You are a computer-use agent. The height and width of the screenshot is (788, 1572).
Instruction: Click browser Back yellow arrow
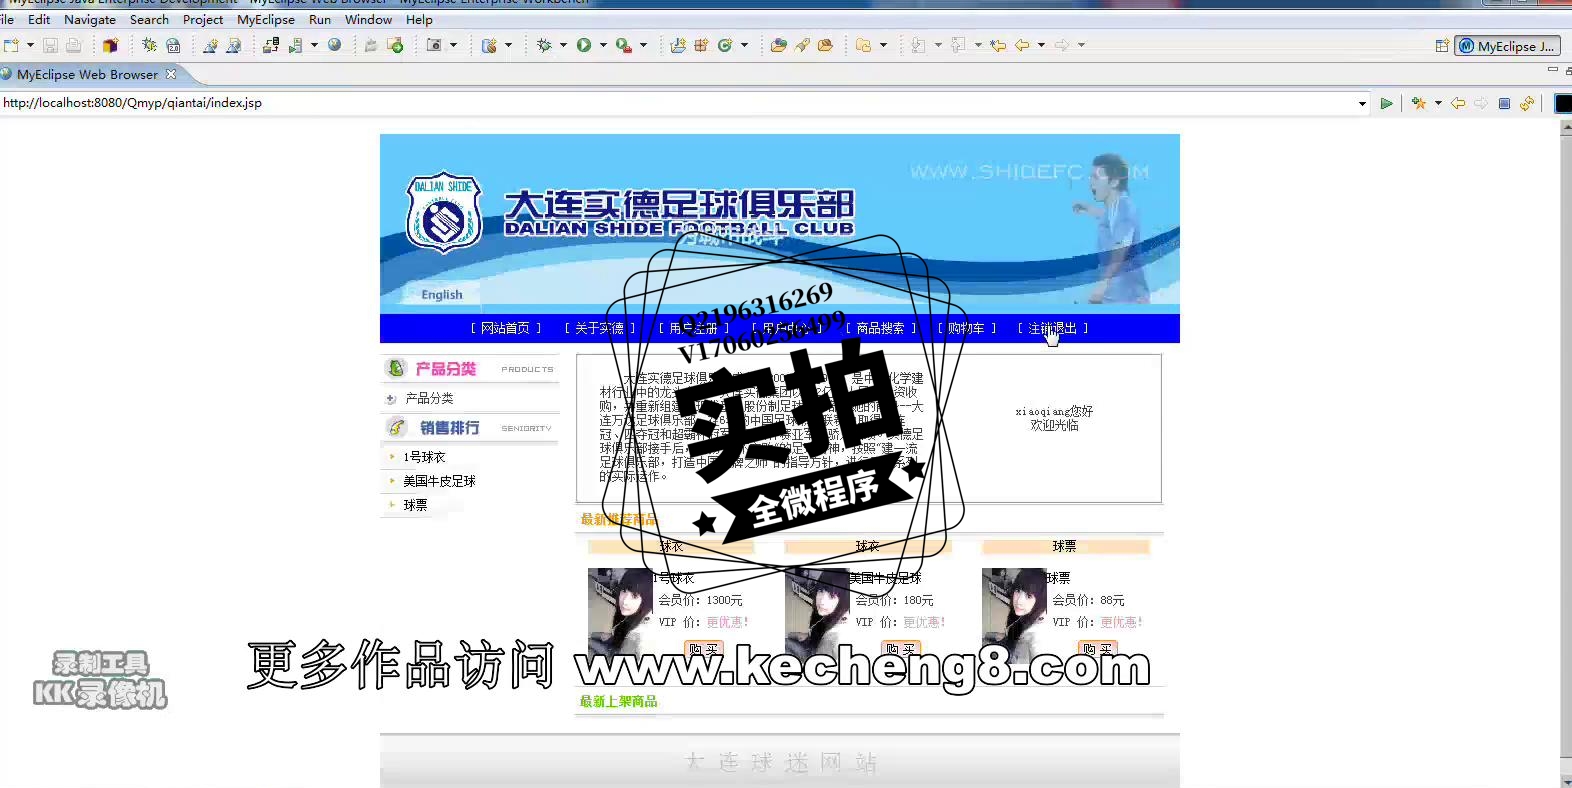1458,103
